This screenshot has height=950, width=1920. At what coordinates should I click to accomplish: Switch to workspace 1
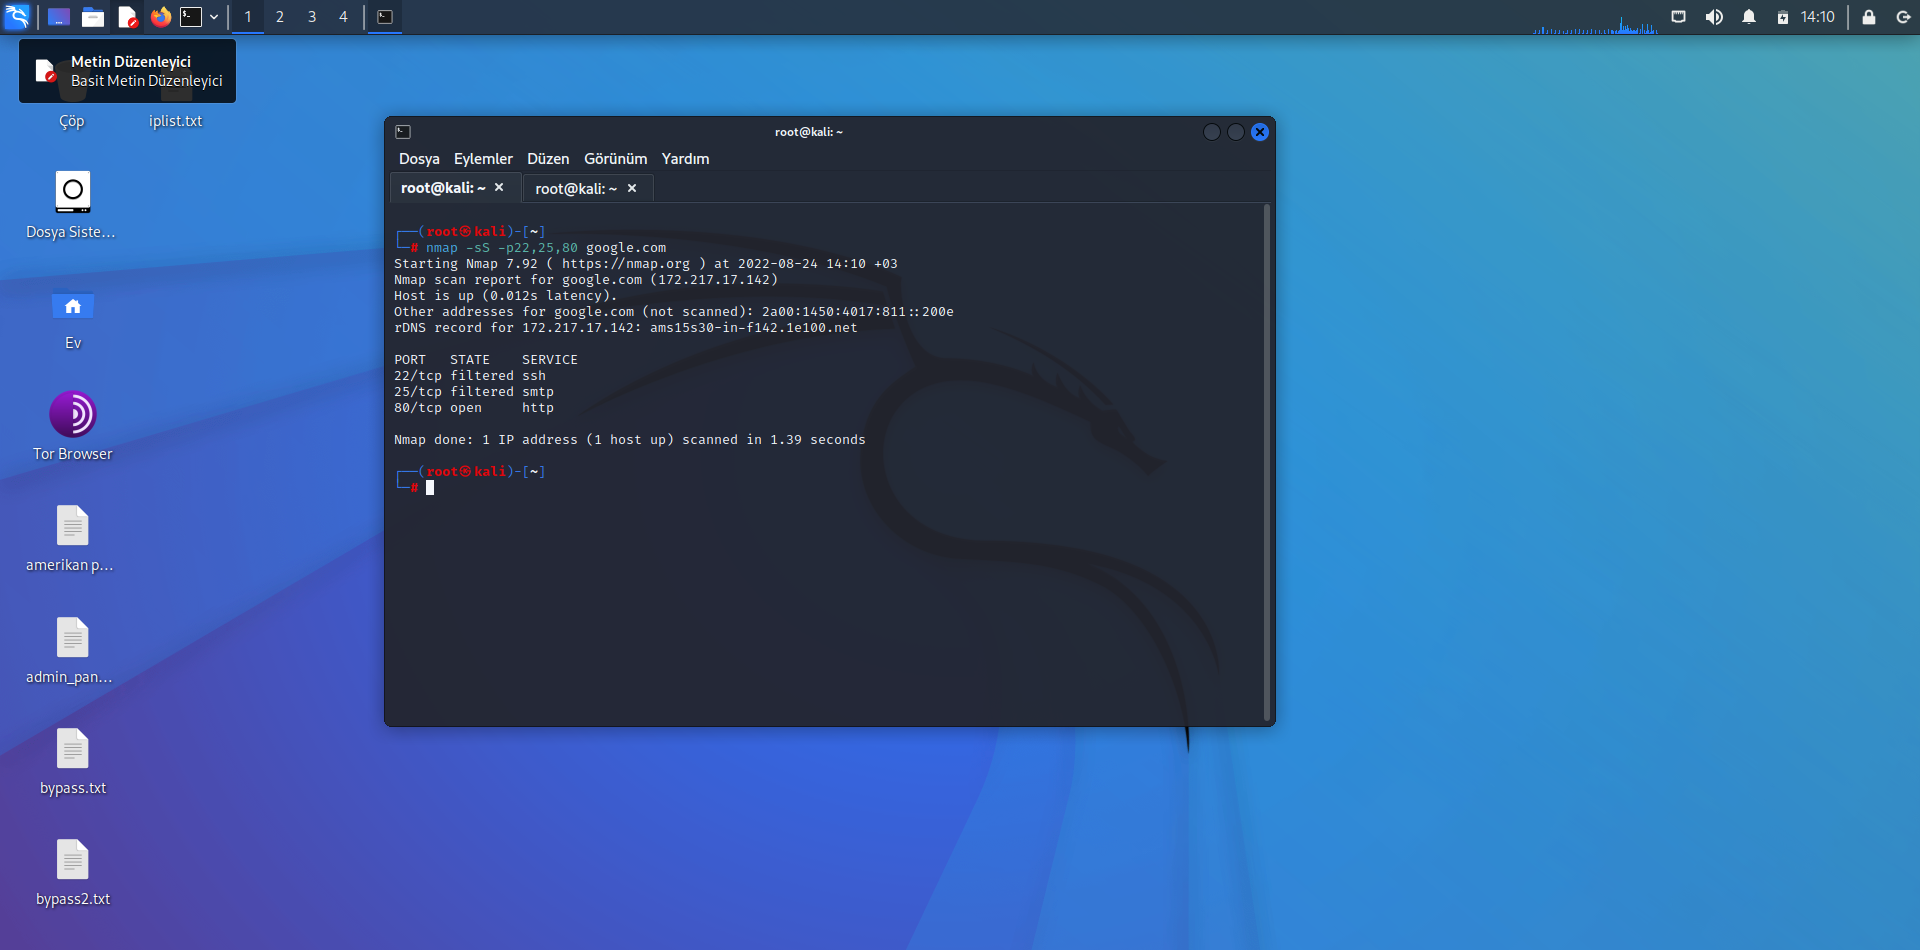point(248,17)
